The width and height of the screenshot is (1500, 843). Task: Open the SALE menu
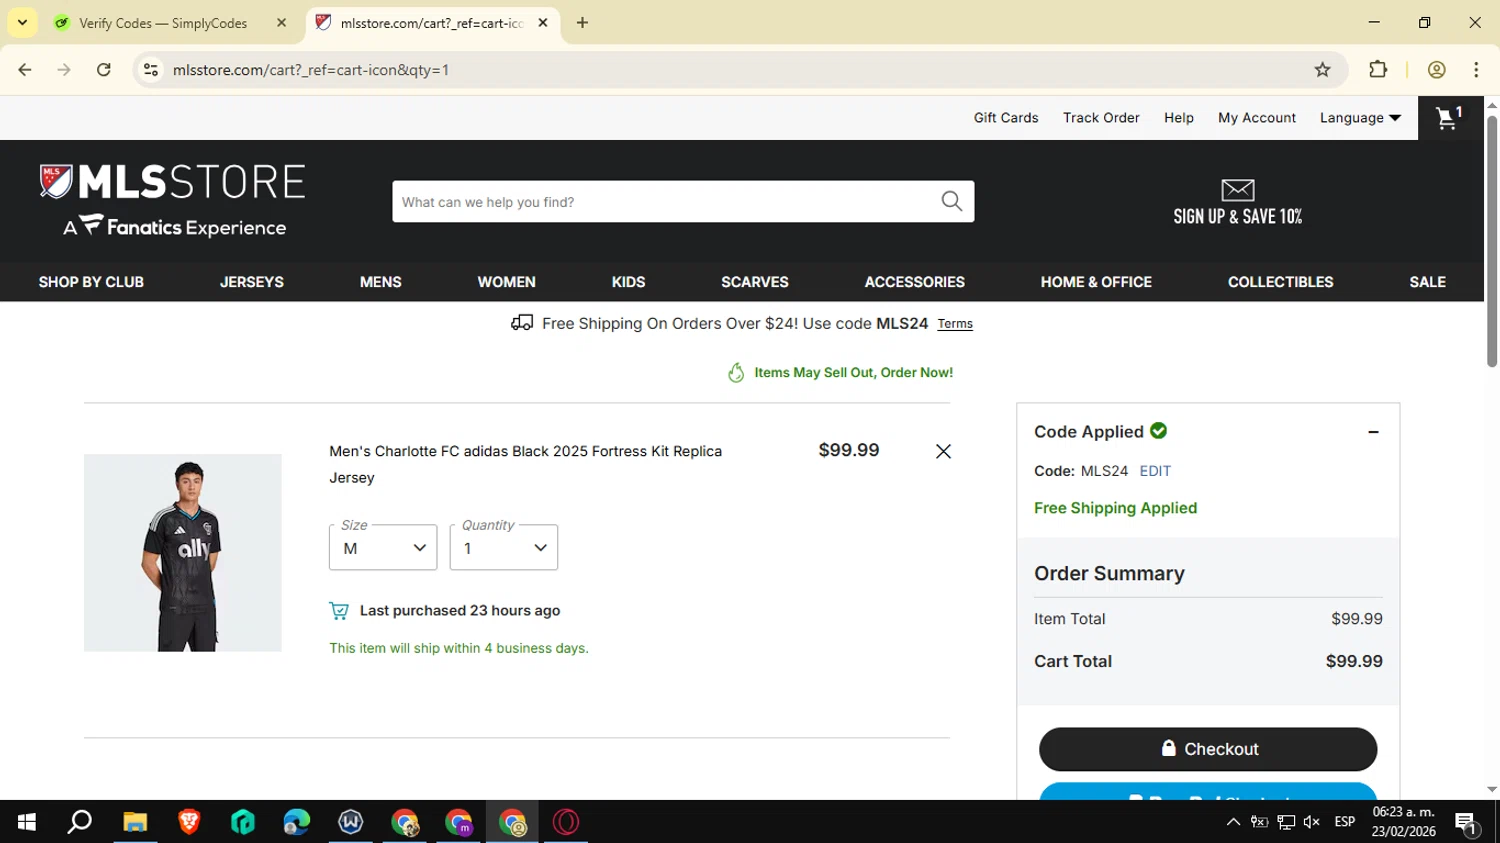(x=1428, y=282)
